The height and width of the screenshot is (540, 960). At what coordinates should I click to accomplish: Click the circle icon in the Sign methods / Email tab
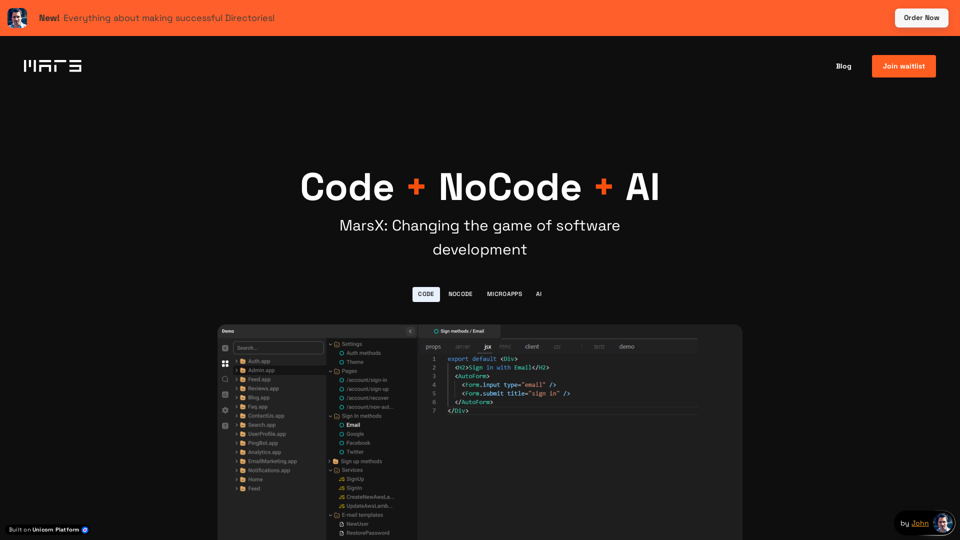point(436,331)
